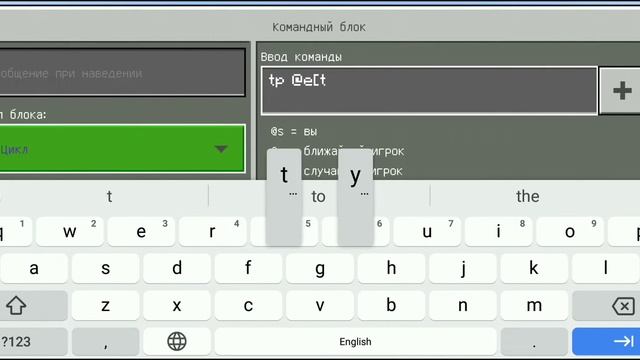Tap the l key
Image resolution: width=640 pixels, height=360 pixels.
[606, 268]
